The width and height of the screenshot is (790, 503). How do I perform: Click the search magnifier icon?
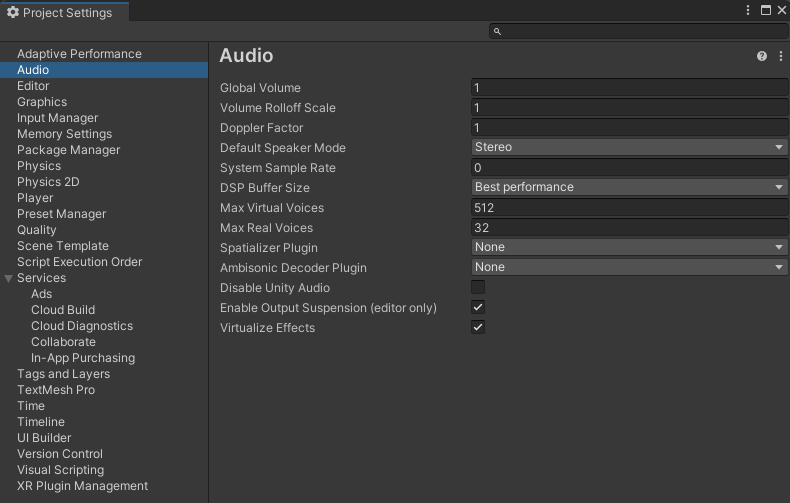tap(497, 31)
